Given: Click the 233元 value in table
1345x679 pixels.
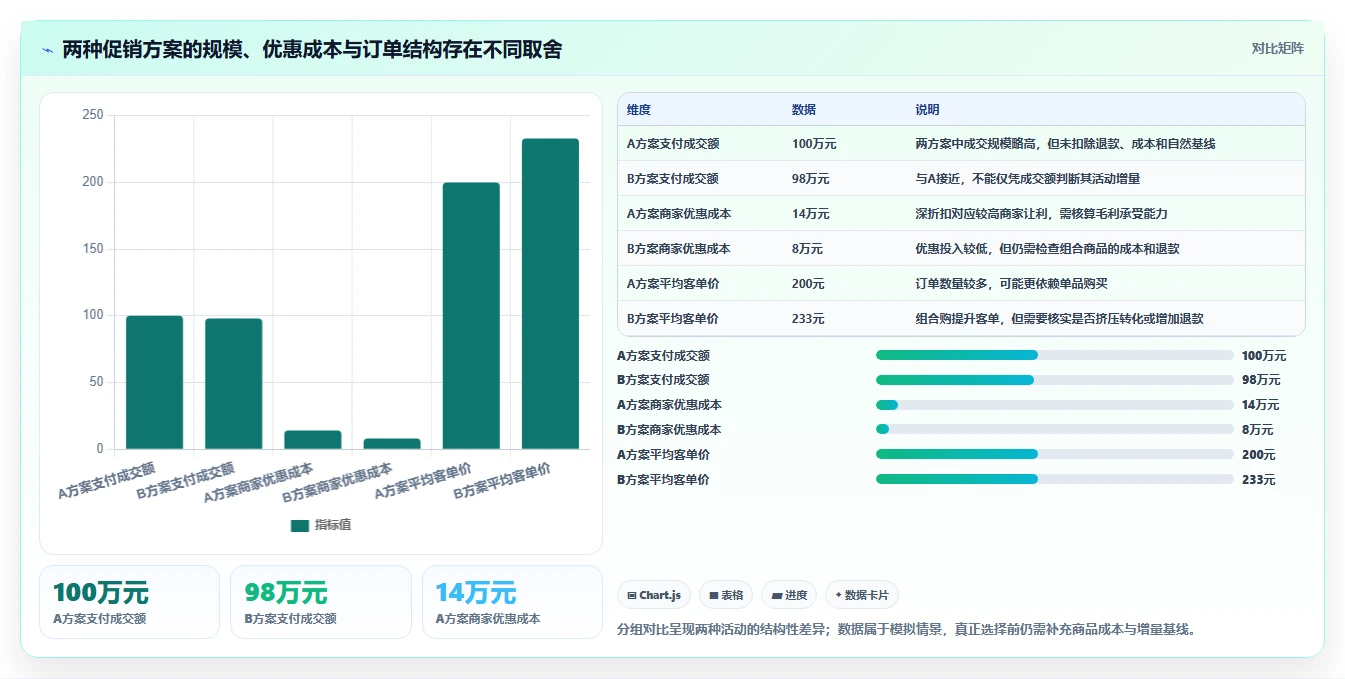Looking at the screenshot, I should coord(808,319).
